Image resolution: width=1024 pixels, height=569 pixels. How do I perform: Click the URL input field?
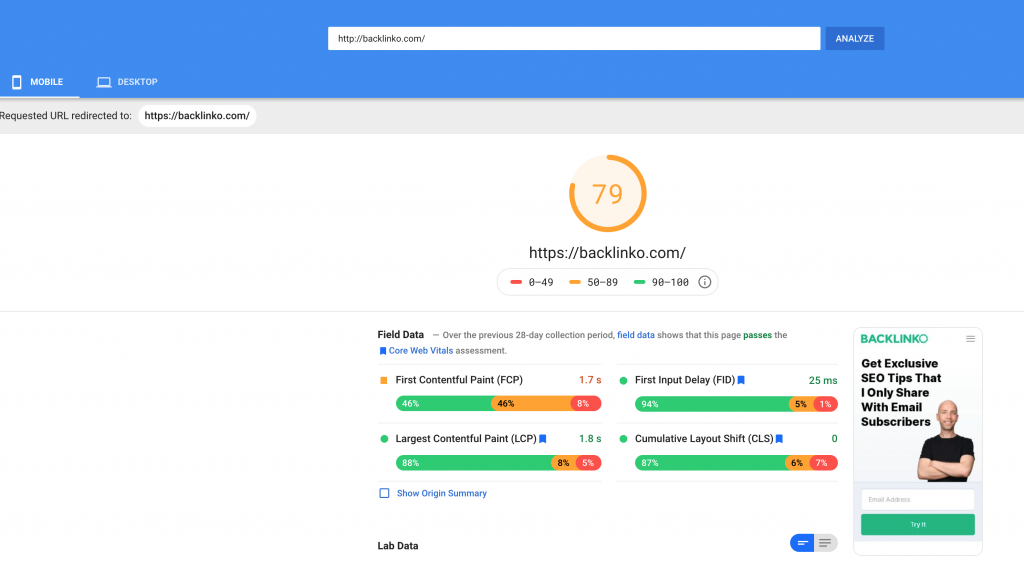[574, 38]
